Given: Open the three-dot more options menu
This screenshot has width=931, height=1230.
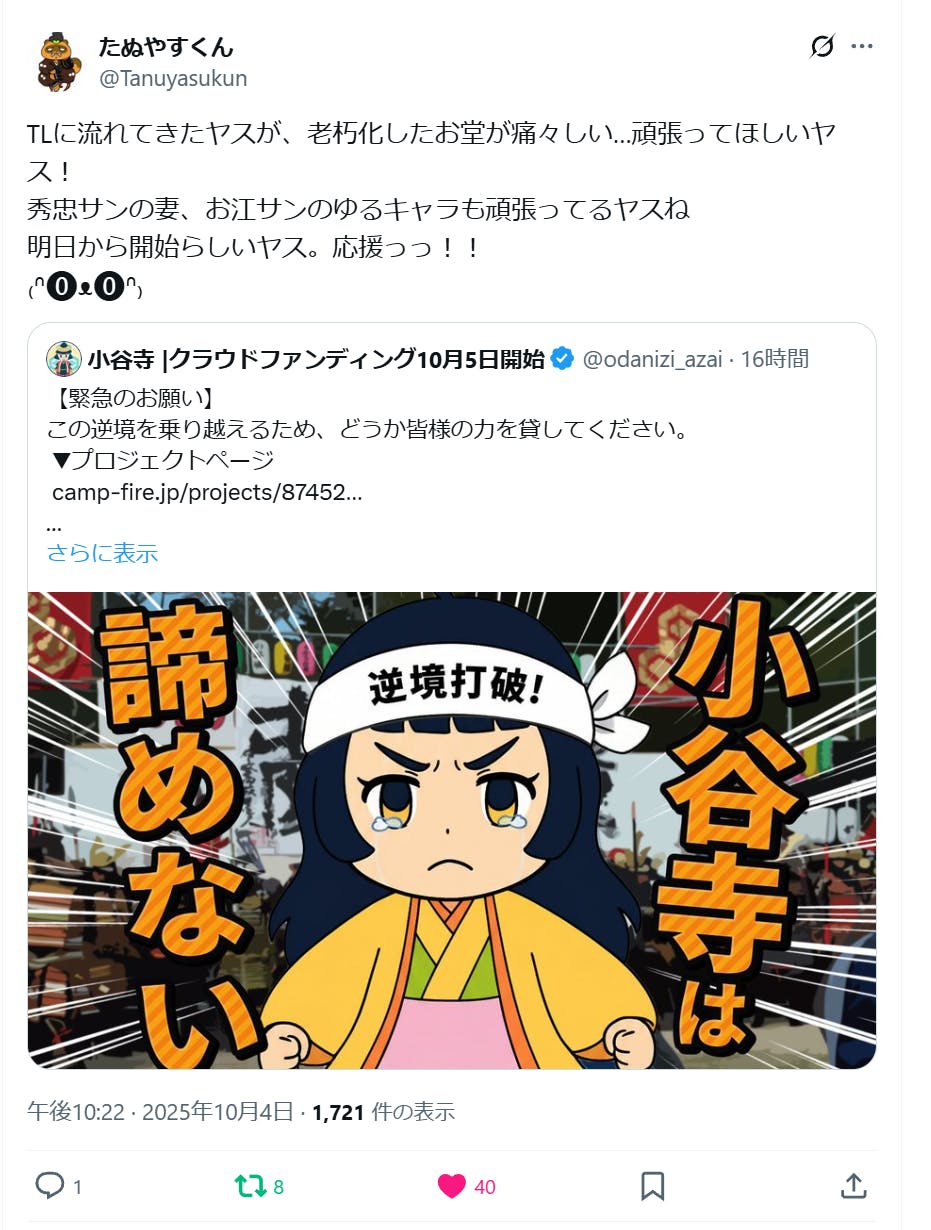Looking at the screenshot, I should [862, 46].
